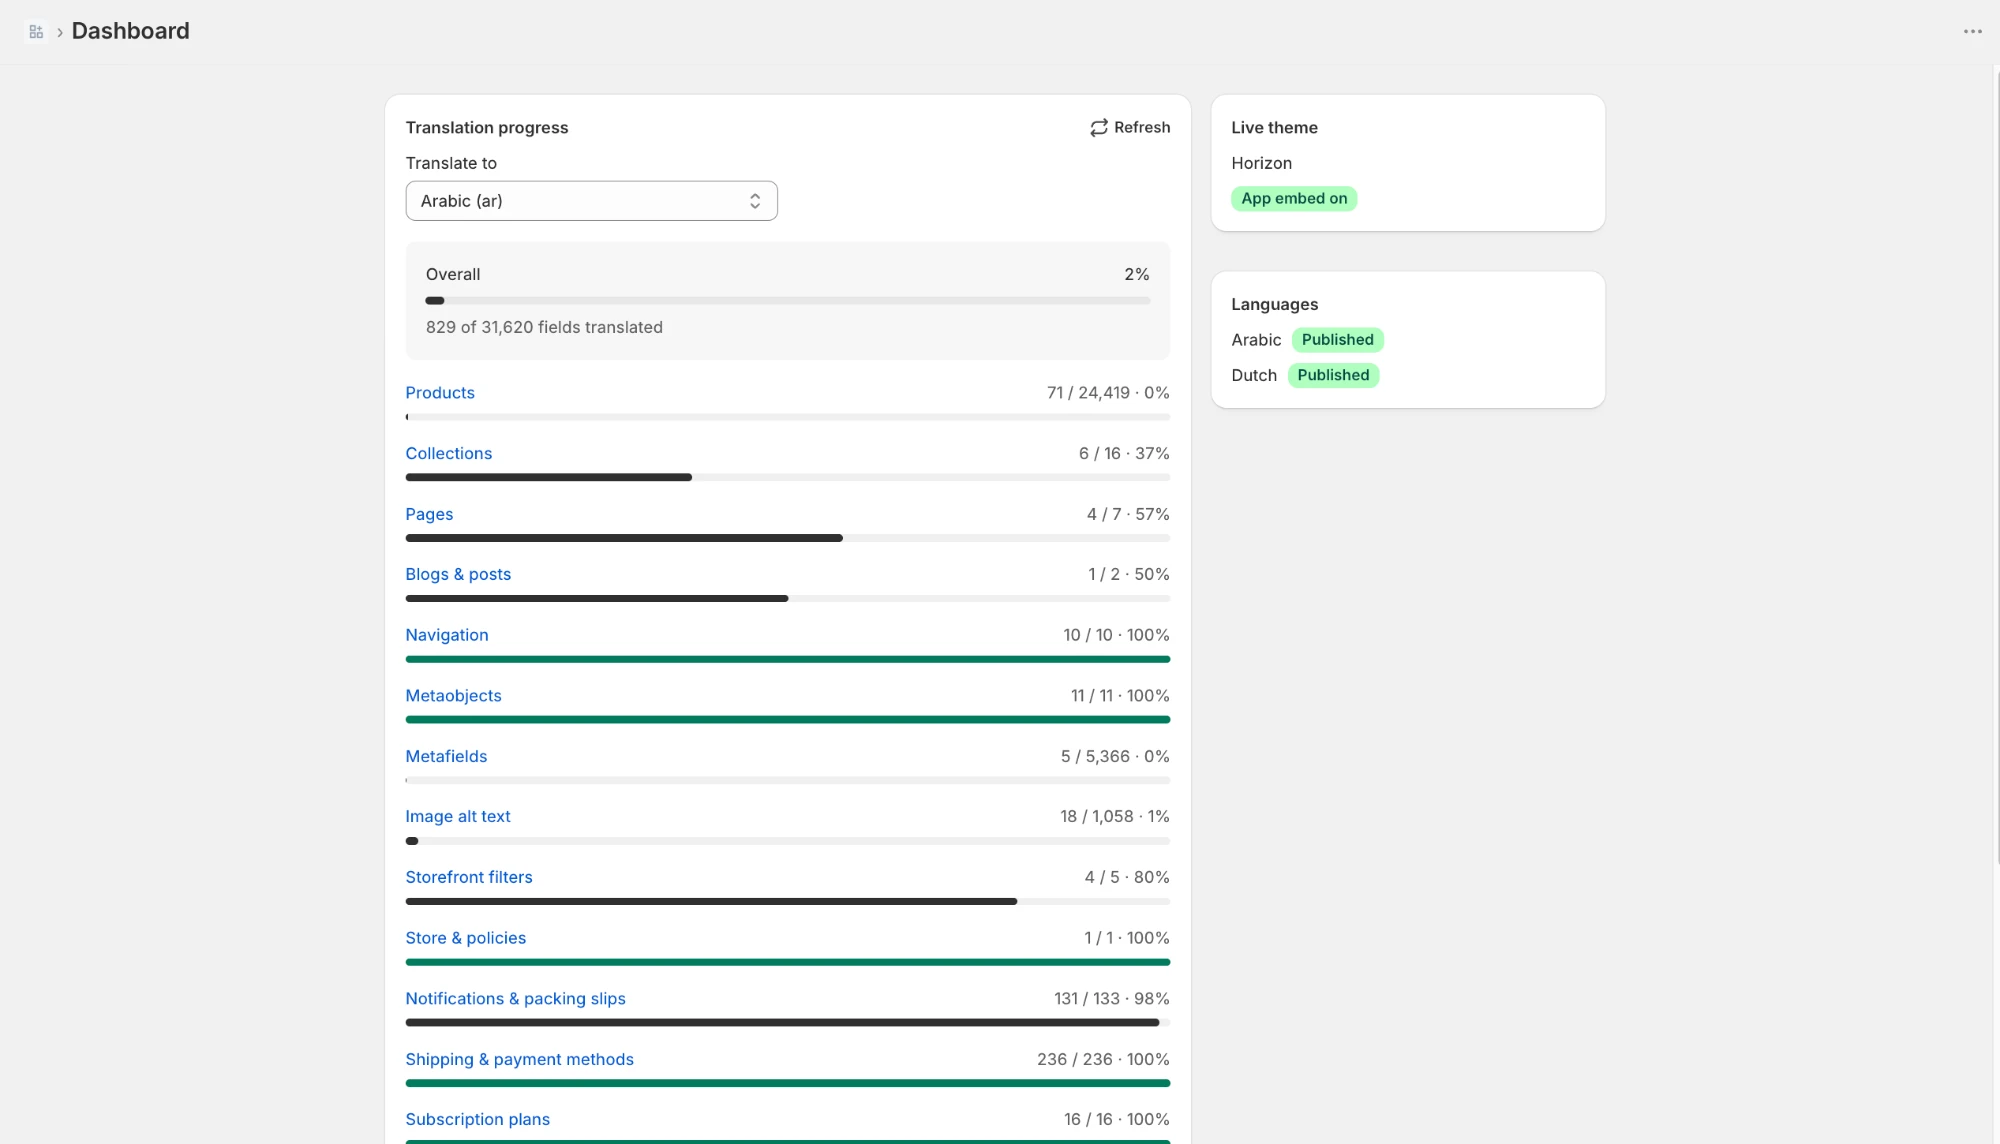Click the Languages heading
This screenshot has width=2000, height=1144.
(x=1274, y=304)
